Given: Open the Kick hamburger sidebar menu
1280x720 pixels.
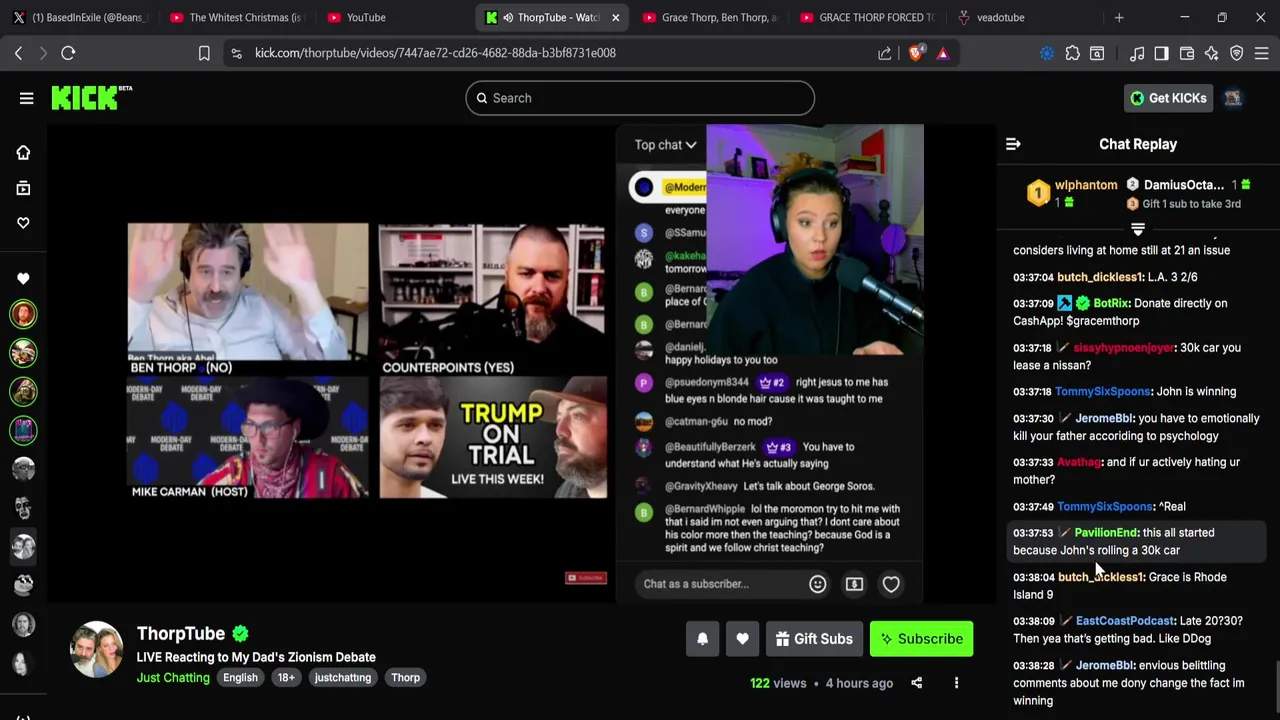Looking at the screenshot, I should [26, 98].
